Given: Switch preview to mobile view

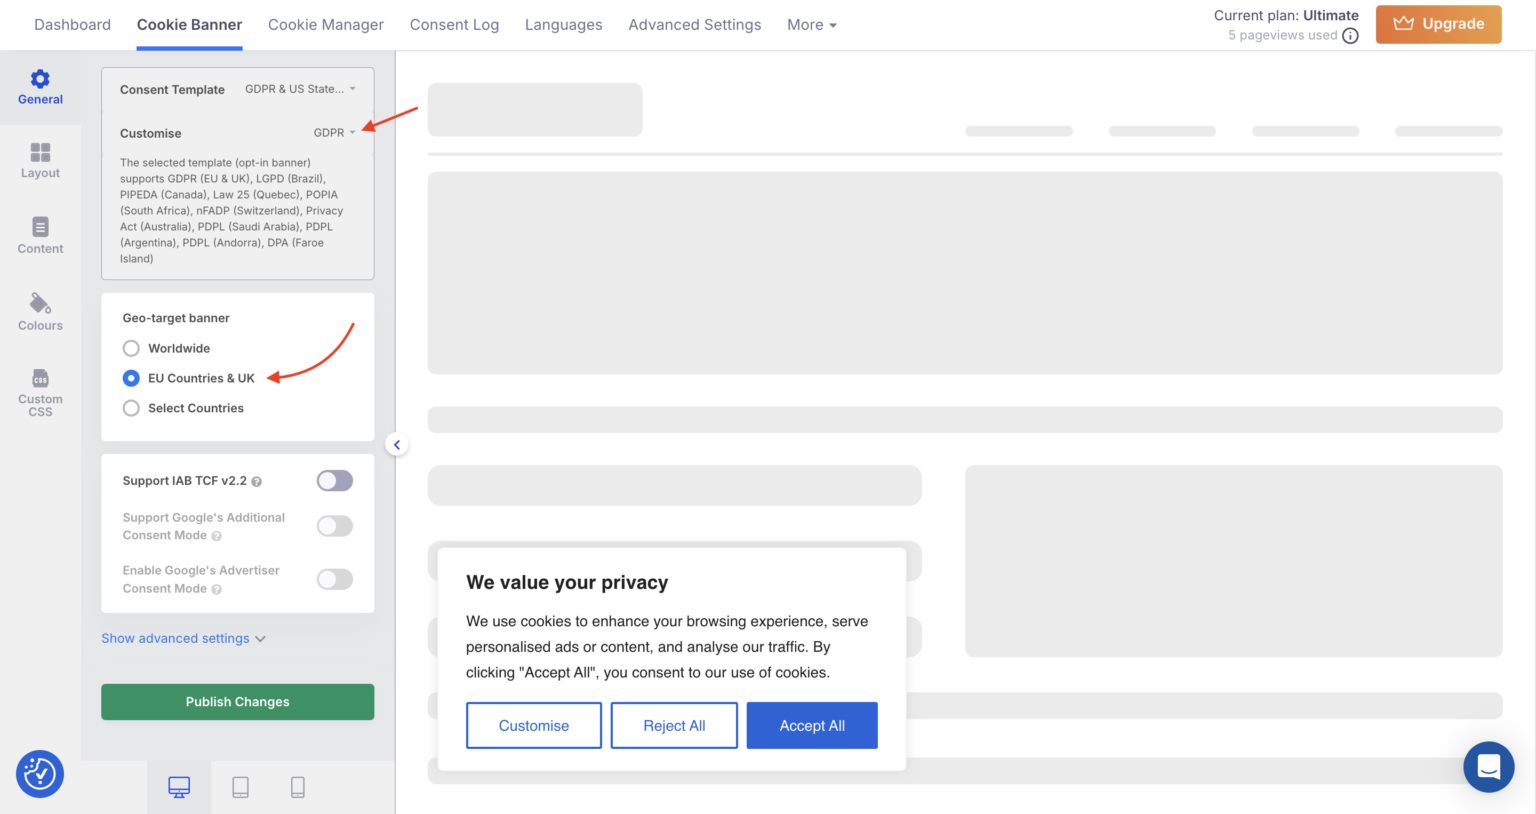Looking at the screenshot, I should (297, 787).
